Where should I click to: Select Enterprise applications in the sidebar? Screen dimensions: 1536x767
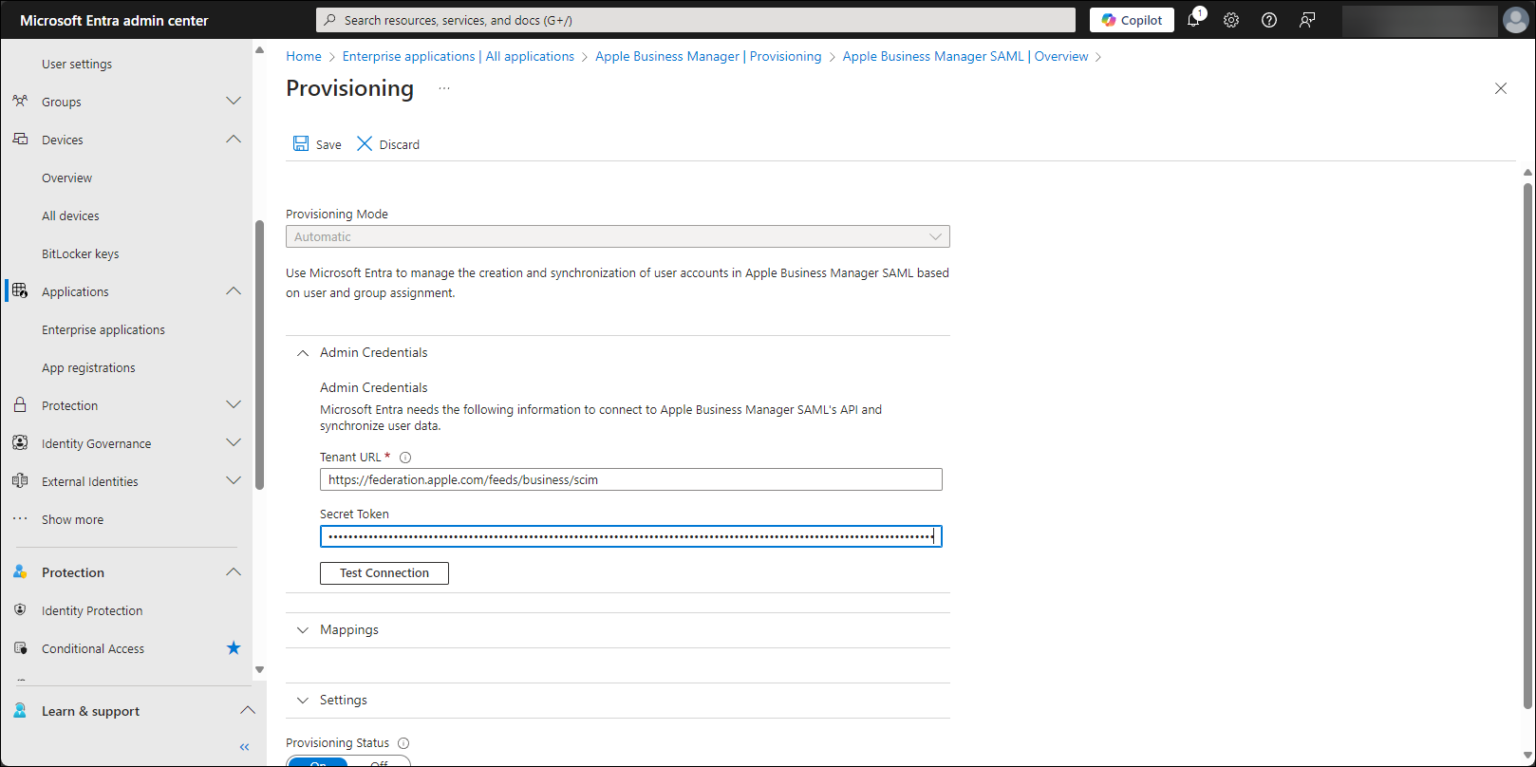(103, 329)
